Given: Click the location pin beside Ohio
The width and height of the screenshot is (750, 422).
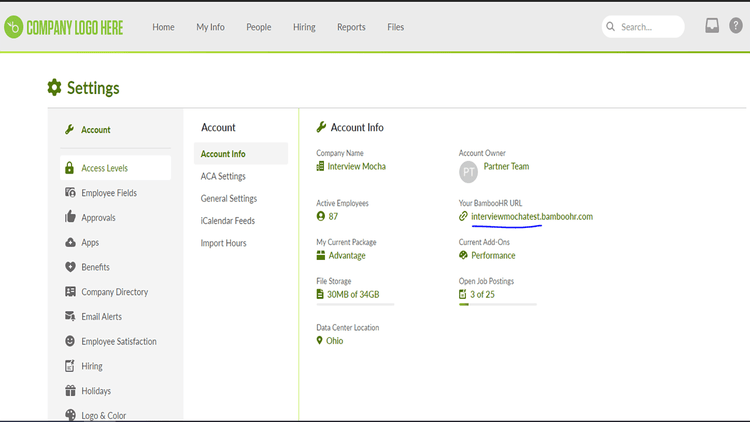Looking at the screenshot, I should point(320,341).
